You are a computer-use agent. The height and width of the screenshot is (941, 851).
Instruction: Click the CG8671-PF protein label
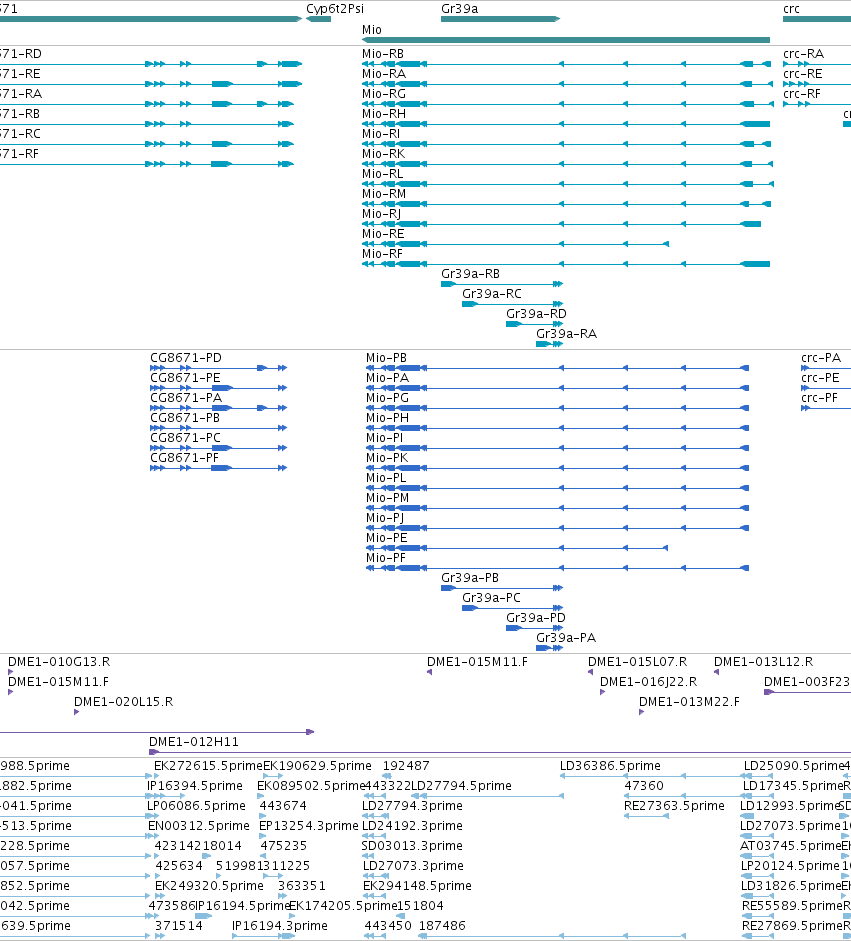pyautogui.click(x=184, y=458)
